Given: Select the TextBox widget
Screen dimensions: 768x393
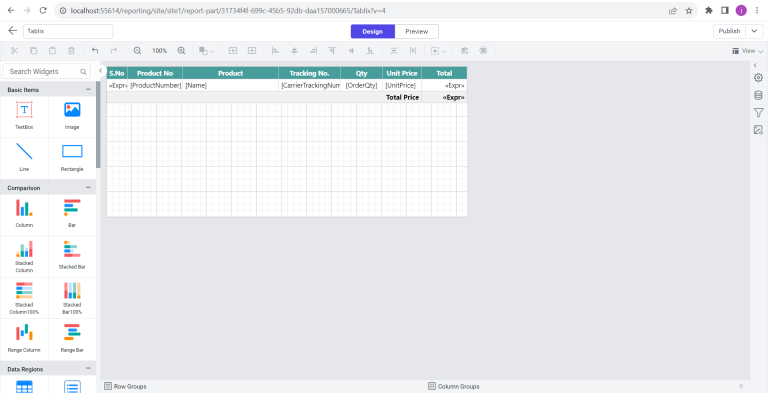Looking at the screenshot, I should 24,116.
